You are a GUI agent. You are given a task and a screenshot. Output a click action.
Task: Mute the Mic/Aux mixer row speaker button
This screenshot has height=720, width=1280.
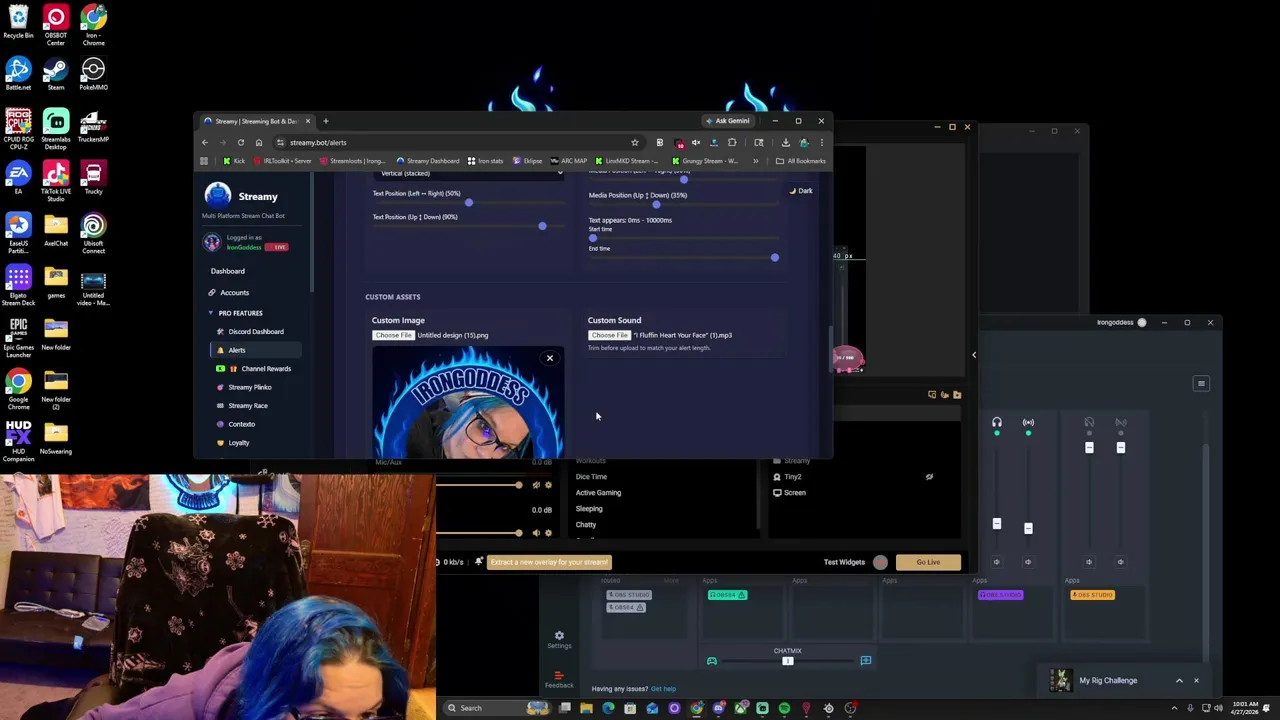[x=536, y=485]
